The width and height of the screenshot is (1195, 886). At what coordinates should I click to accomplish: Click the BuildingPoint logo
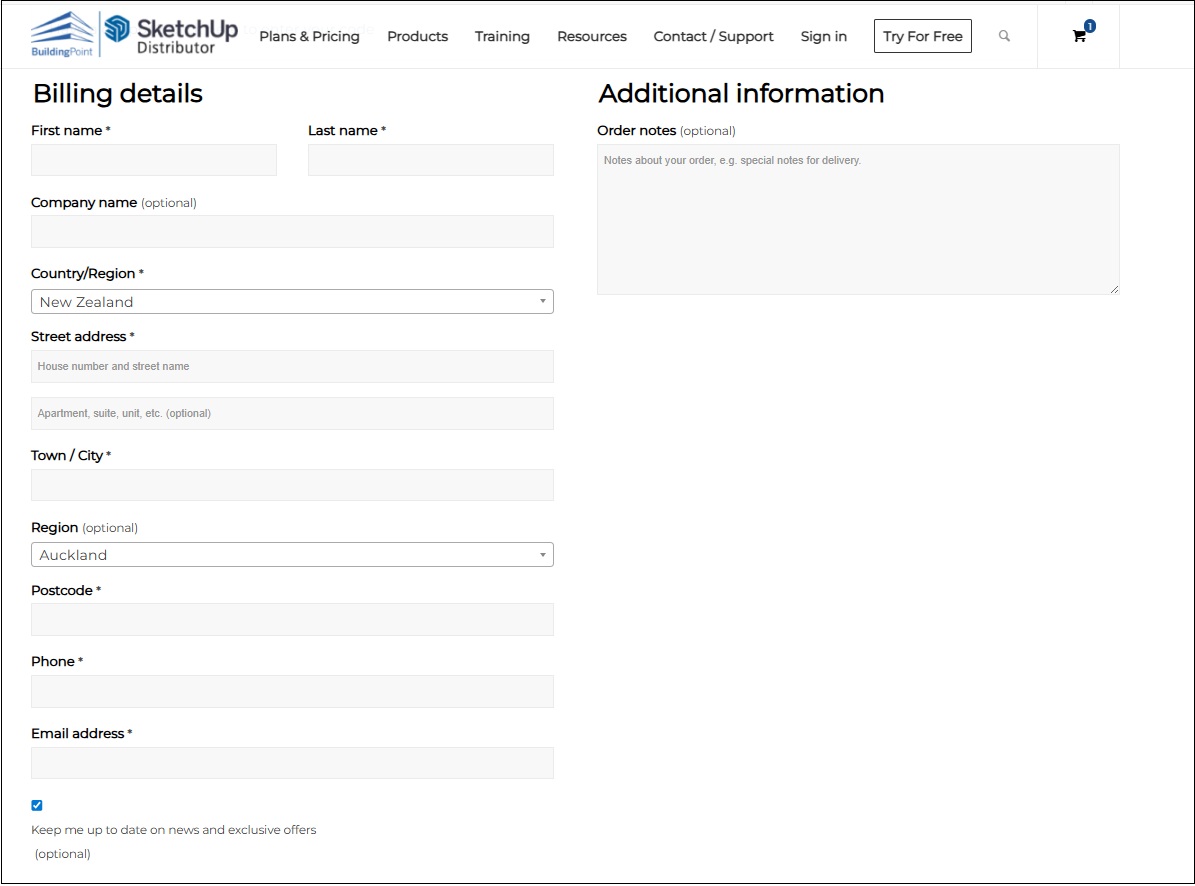tap(62, 34)
